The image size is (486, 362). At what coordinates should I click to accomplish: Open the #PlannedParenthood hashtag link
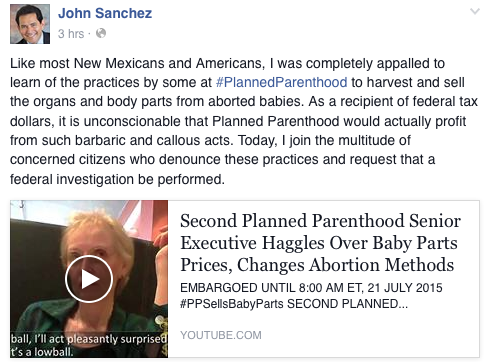pyautogui.click(x=282, y=82)
